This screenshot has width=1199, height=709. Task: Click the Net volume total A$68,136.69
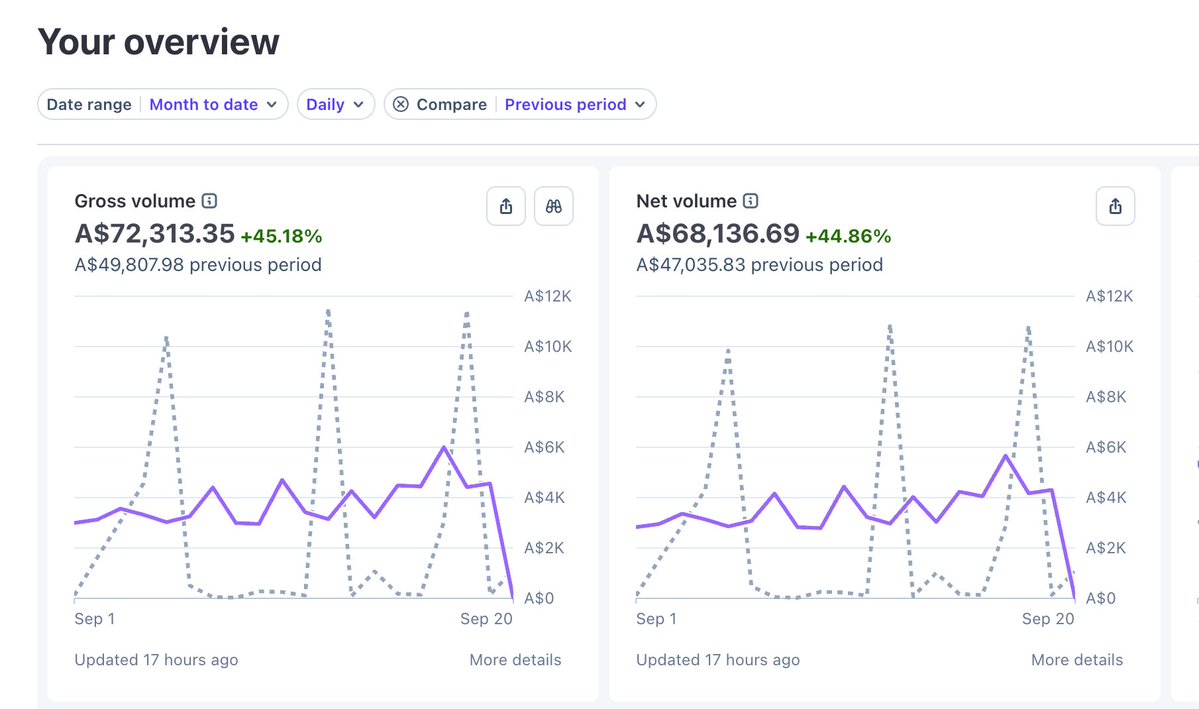click(x=718, y=233)
